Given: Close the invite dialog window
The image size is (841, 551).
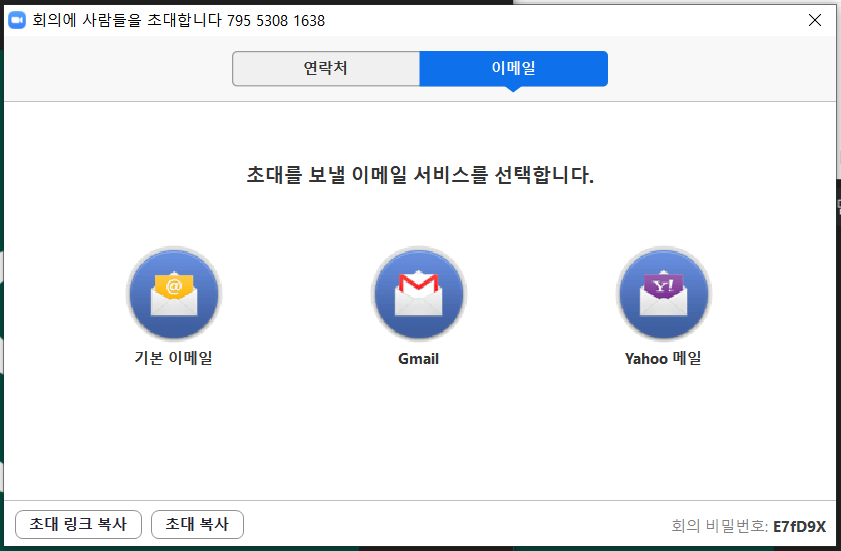Looking at the screenshot, I should click(815, 20).
